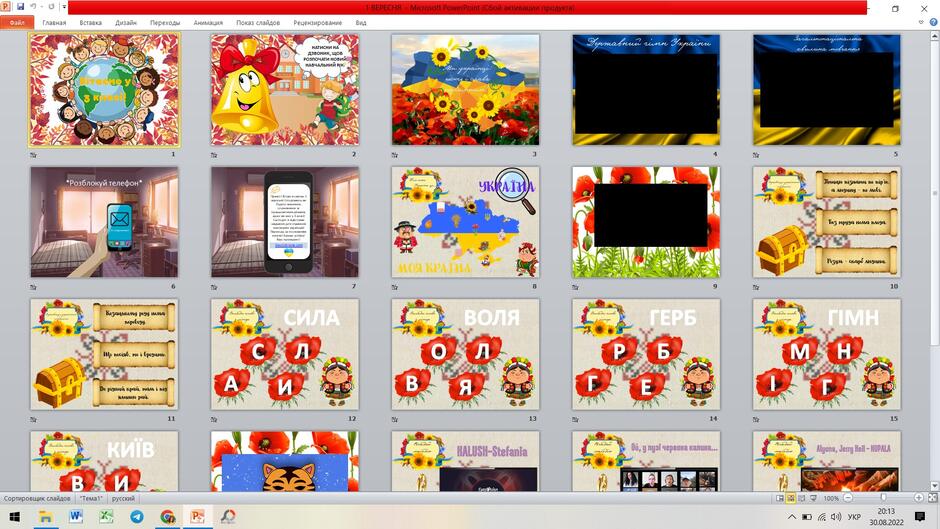The image size is (940, 529).
Task: Click animation star icon under slide 8
Action: pyautogui.click(x=394, y=287)
